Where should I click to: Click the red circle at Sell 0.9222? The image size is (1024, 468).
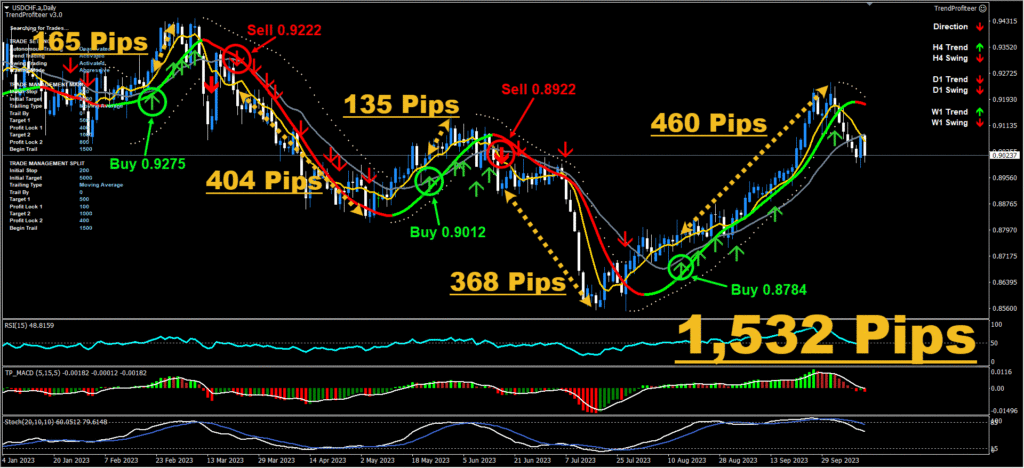click(237, 58)
